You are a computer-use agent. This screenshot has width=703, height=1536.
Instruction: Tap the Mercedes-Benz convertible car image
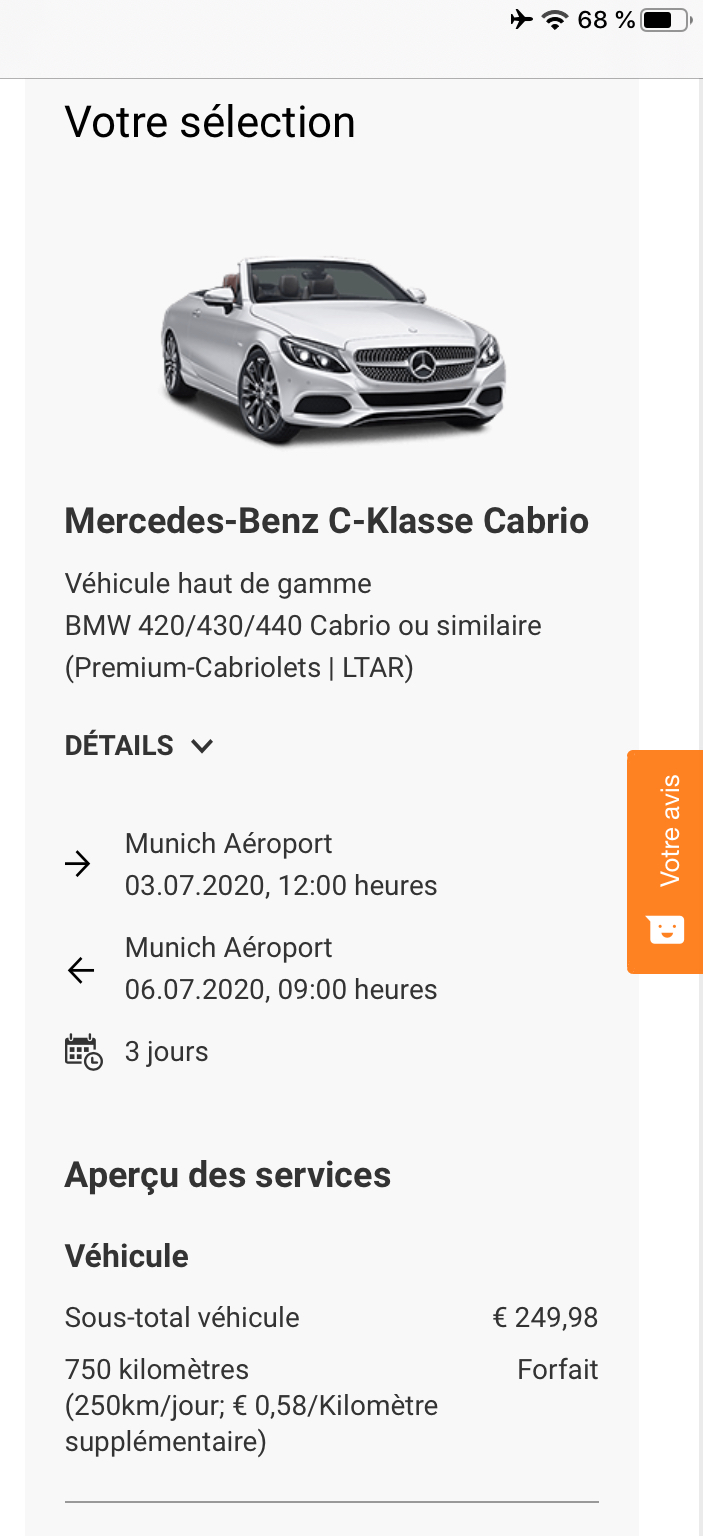[333, 349]
